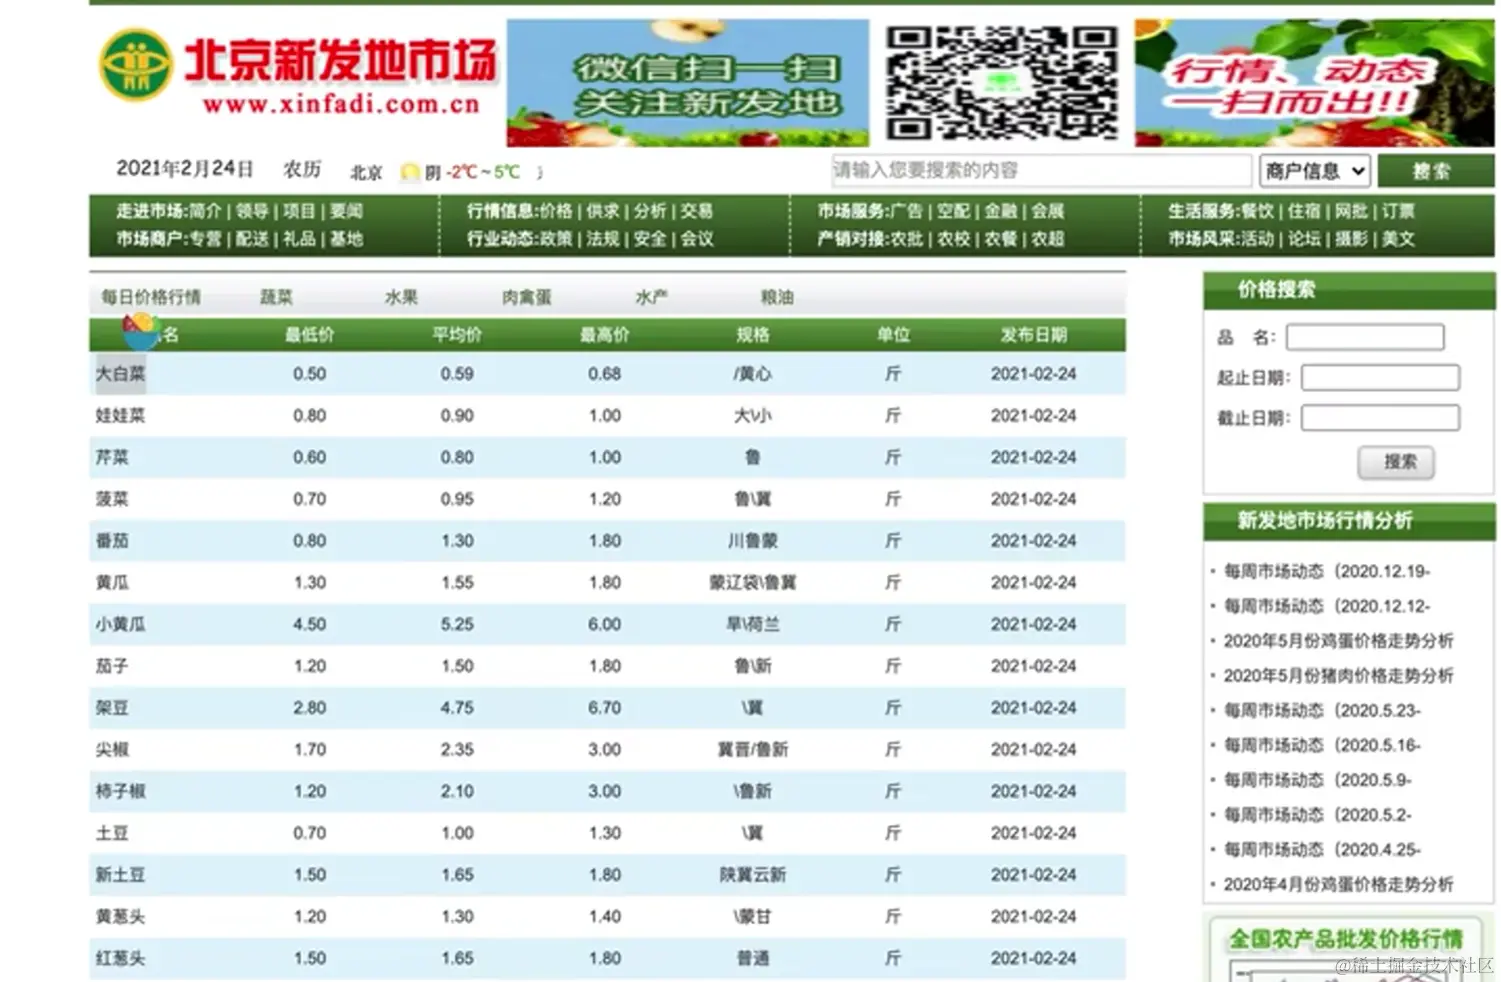Click the 5.25 average price of 小黄瓜
The image size is (1501, 982).
pos(457,625)
